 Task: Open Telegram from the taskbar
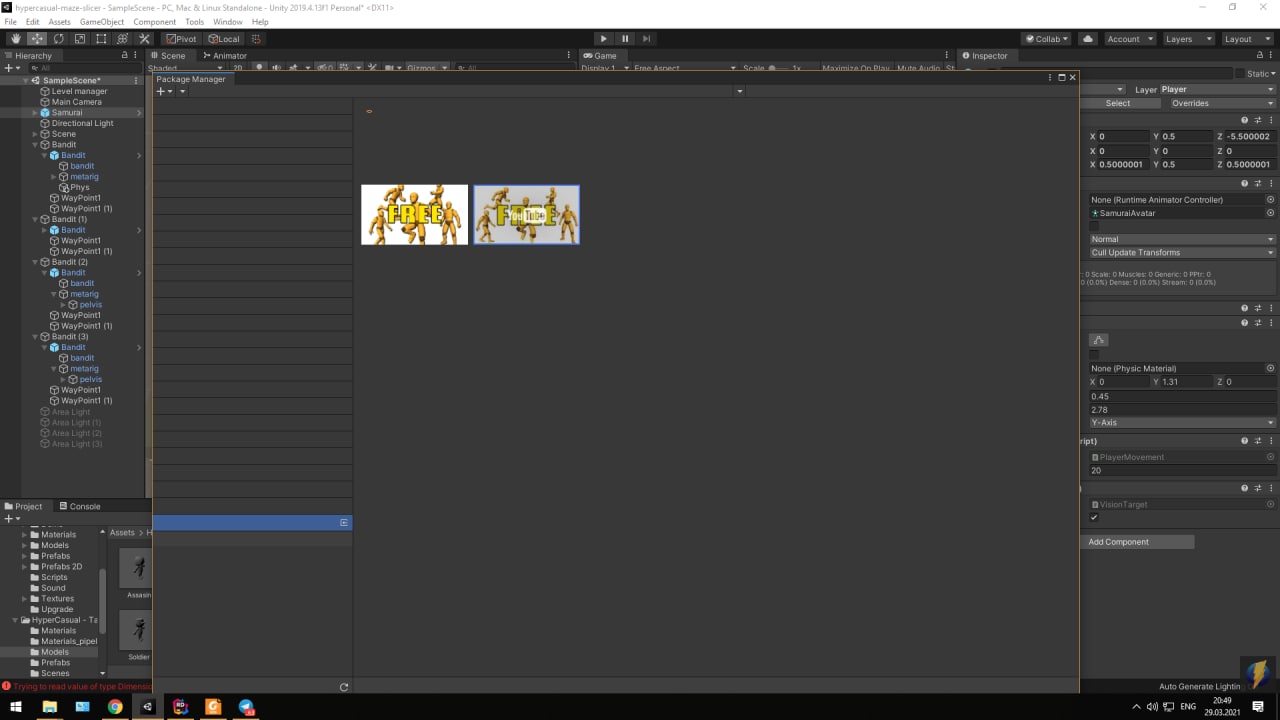click(246, 707)
